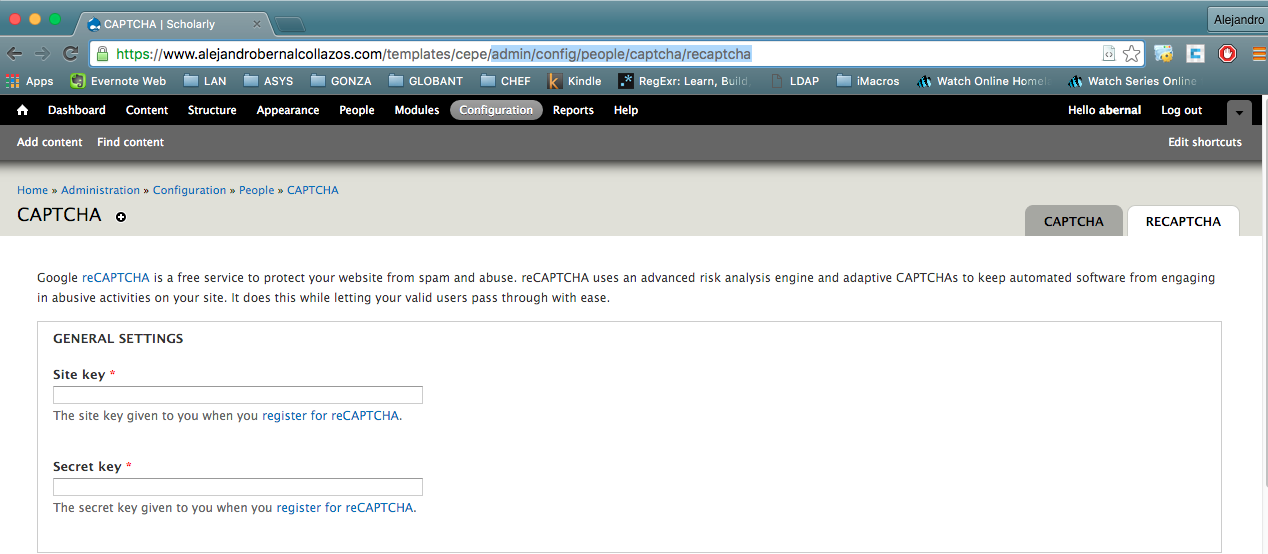Click the green padlock security icon
This screenshot has height=554, width=1268.
(102, 54)
